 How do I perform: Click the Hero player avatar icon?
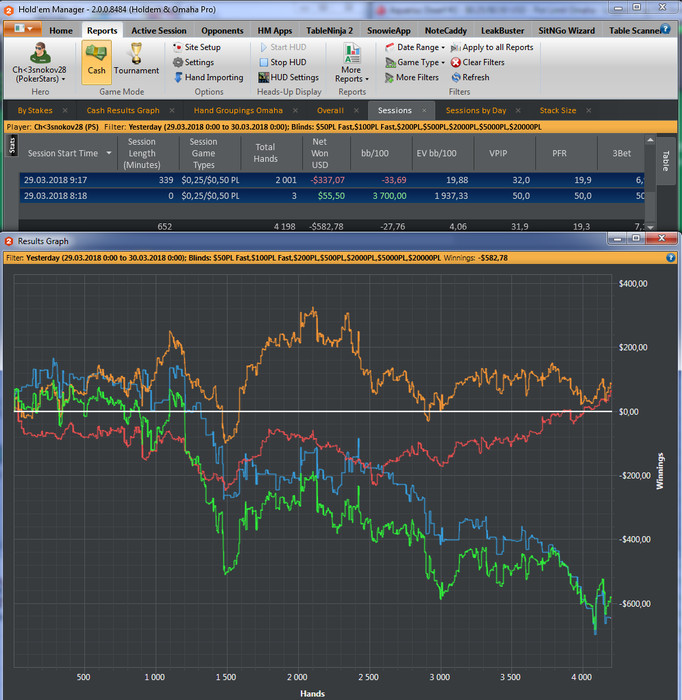click(40, 53)
